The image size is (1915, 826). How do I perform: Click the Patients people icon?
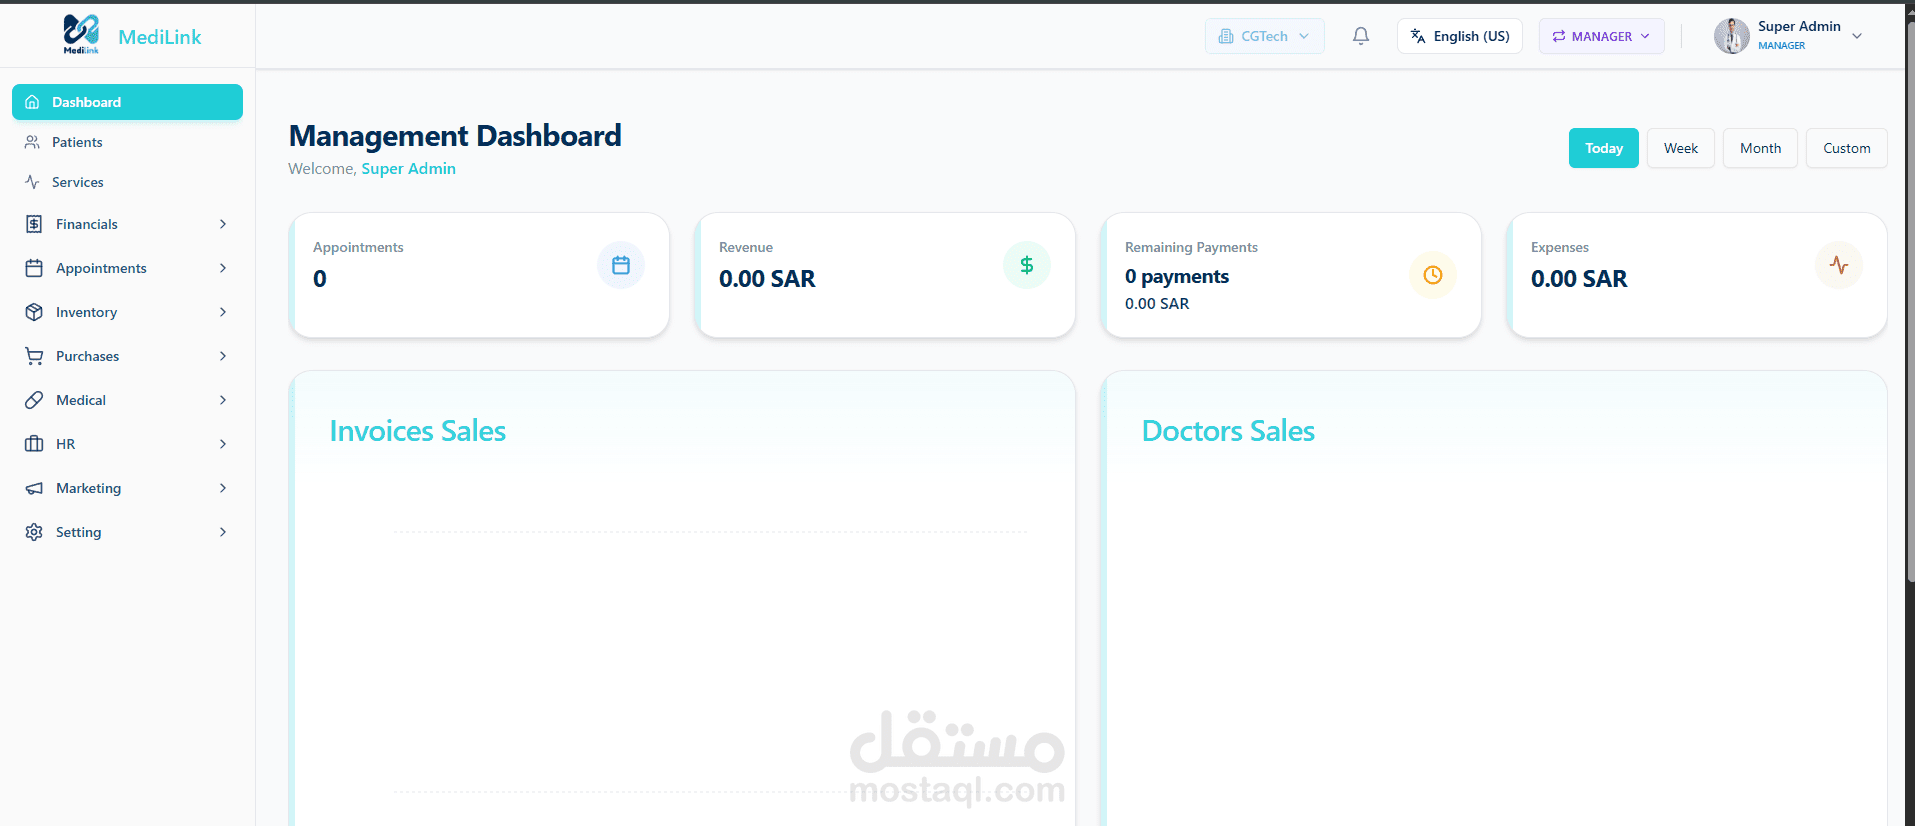click(x=32, y=142)
